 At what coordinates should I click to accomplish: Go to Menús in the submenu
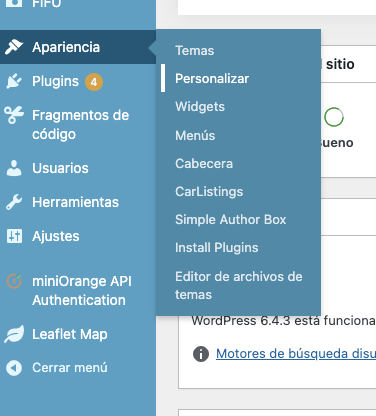pyautogui.click(x=195, y=135)
